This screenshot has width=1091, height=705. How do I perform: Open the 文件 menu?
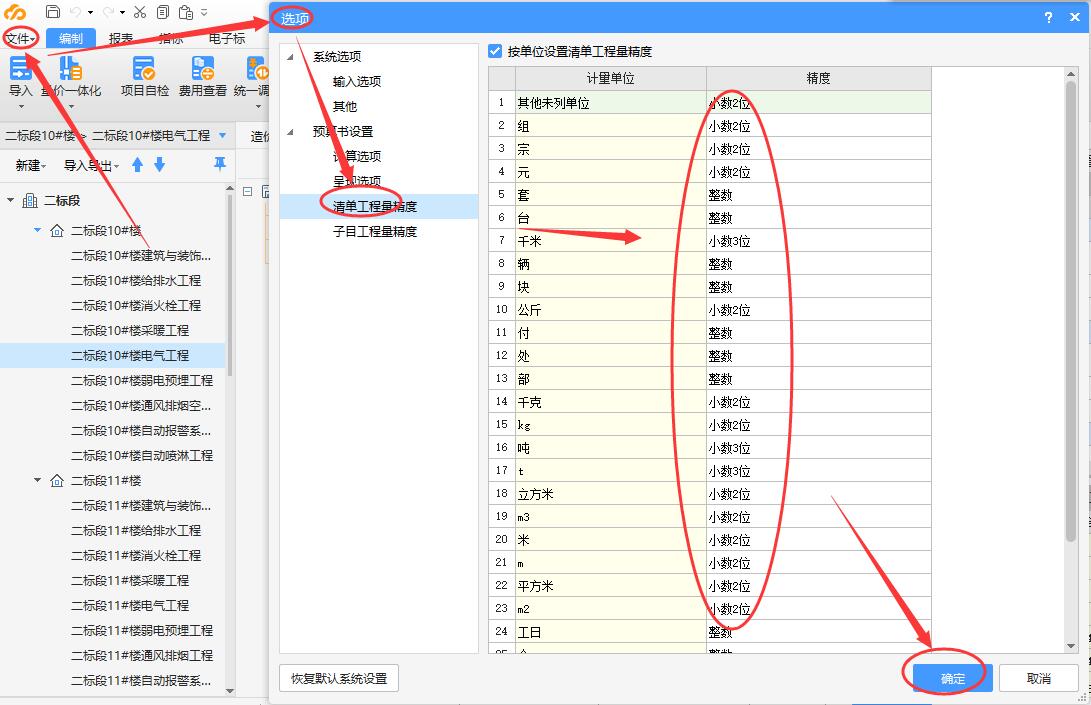click(x=21, y=38)
